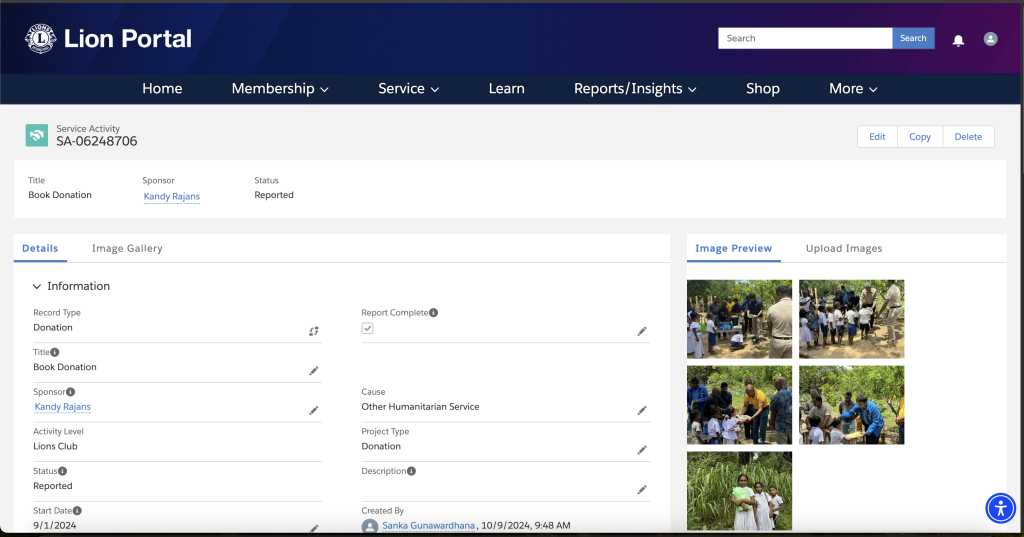The width and height of the screenshot is (1024, 537).
Task: Edit Report Complete pencil icon
Action: [642, 331]
